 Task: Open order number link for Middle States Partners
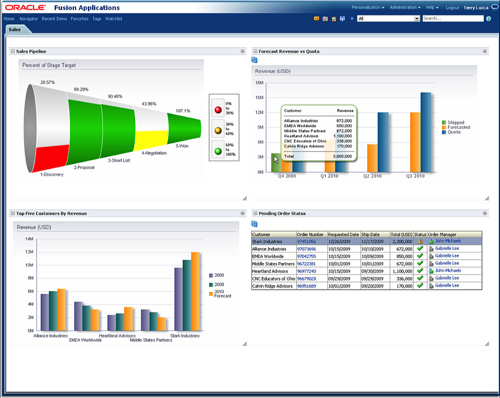point(306,264)
